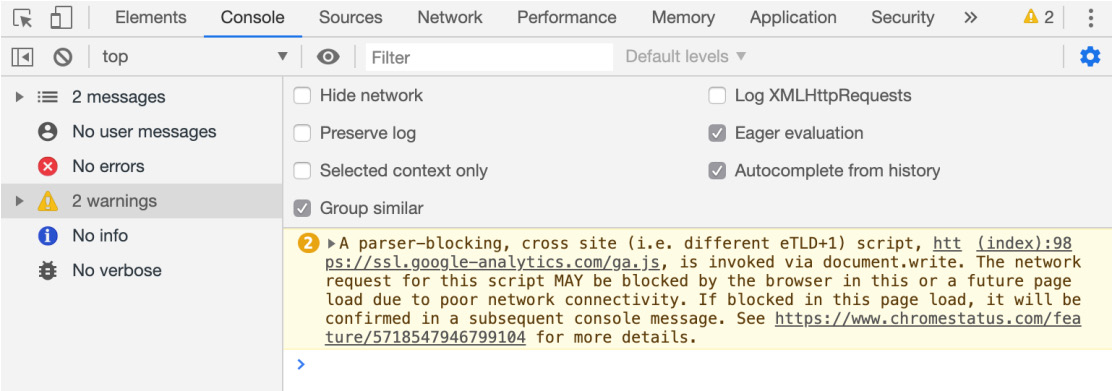This screenshot has height=391, width=1112.
Task: Uncheck the Eager evaluation checkbox
Action: point(718,133)
